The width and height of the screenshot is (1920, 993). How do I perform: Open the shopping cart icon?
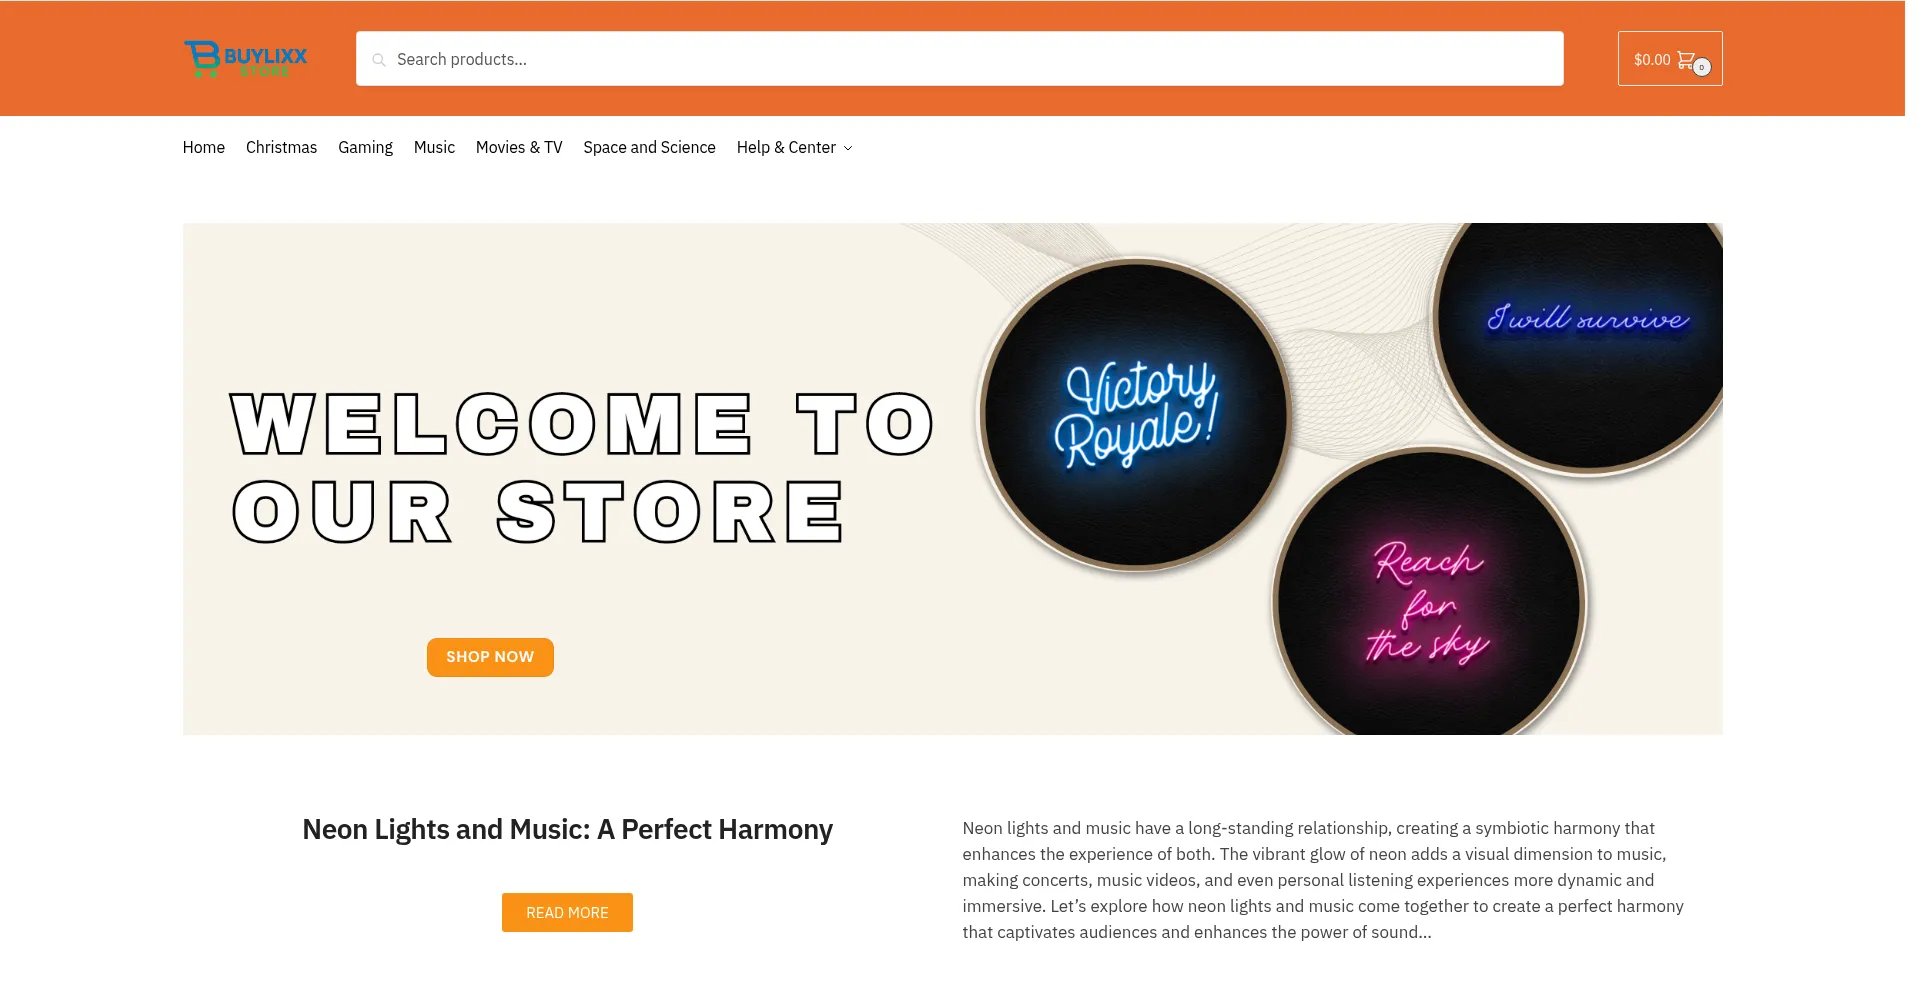pos(1686,59)
